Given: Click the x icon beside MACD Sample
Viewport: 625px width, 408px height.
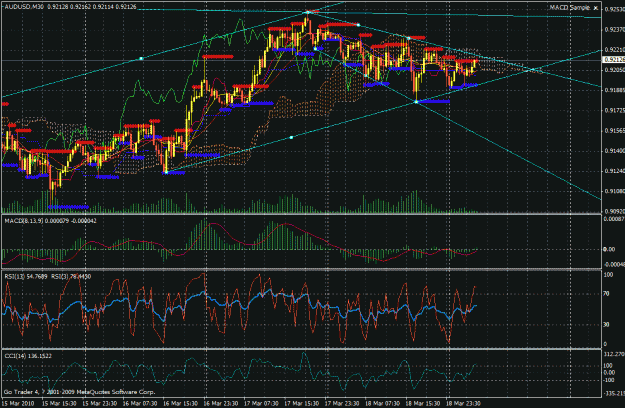Looking at the screenshot, I should (x=596, y=8).
